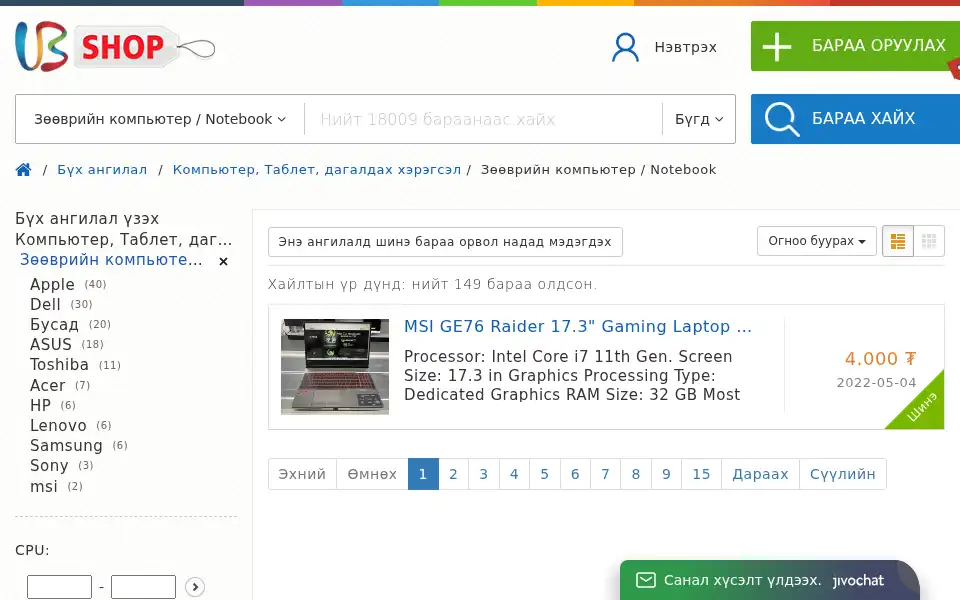The image size is (960, 600).
Task: Click Нэвтрэх login link
Action: click(685, 47)
